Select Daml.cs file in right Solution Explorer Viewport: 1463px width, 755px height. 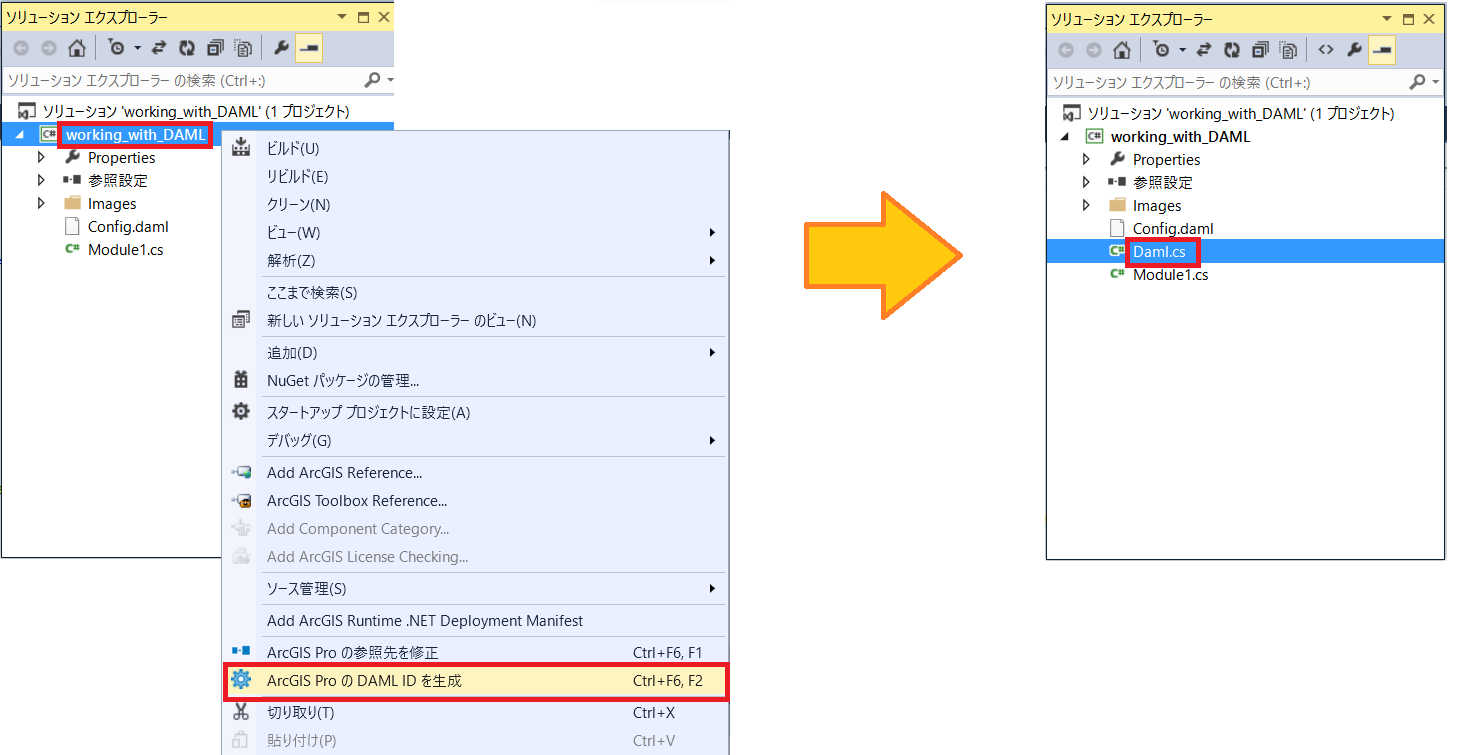pos(1159,251)
